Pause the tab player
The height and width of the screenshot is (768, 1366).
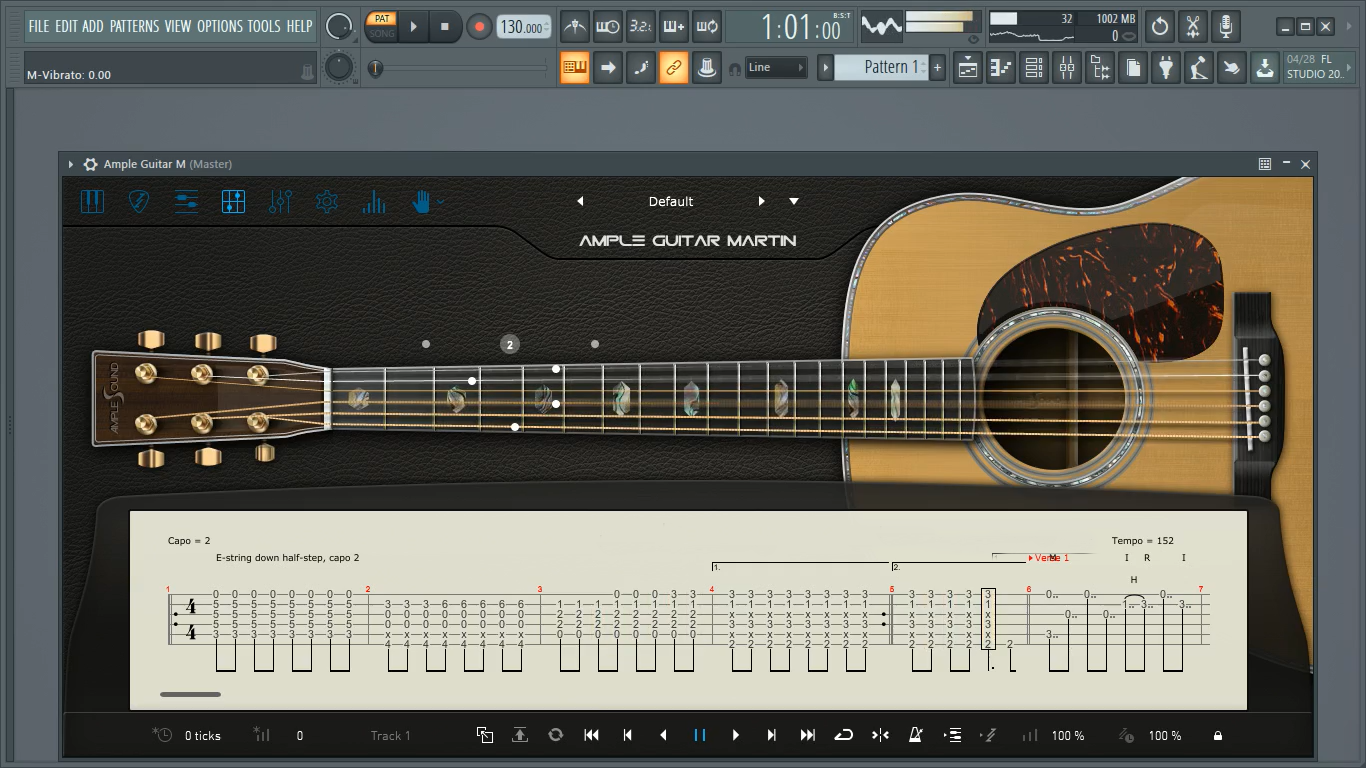tap(700, 735)
